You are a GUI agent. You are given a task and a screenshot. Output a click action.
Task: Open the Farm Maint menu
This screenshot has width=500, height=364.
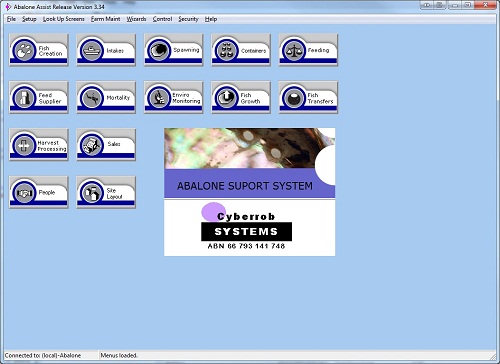[105, 19]
